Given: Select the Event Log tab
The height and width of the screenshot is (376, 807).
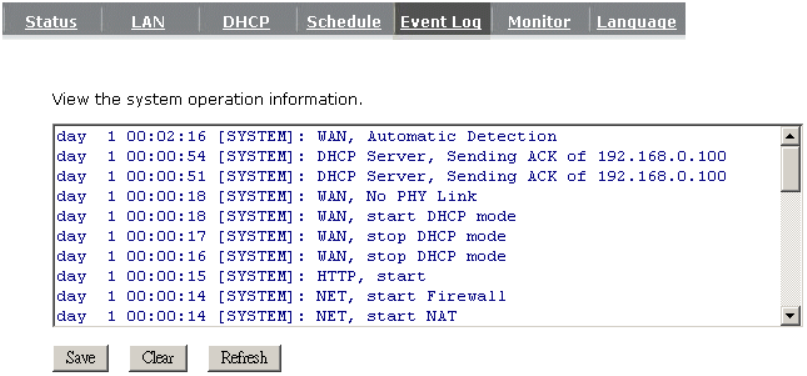Looking at the screenshot, I should 441,22.
